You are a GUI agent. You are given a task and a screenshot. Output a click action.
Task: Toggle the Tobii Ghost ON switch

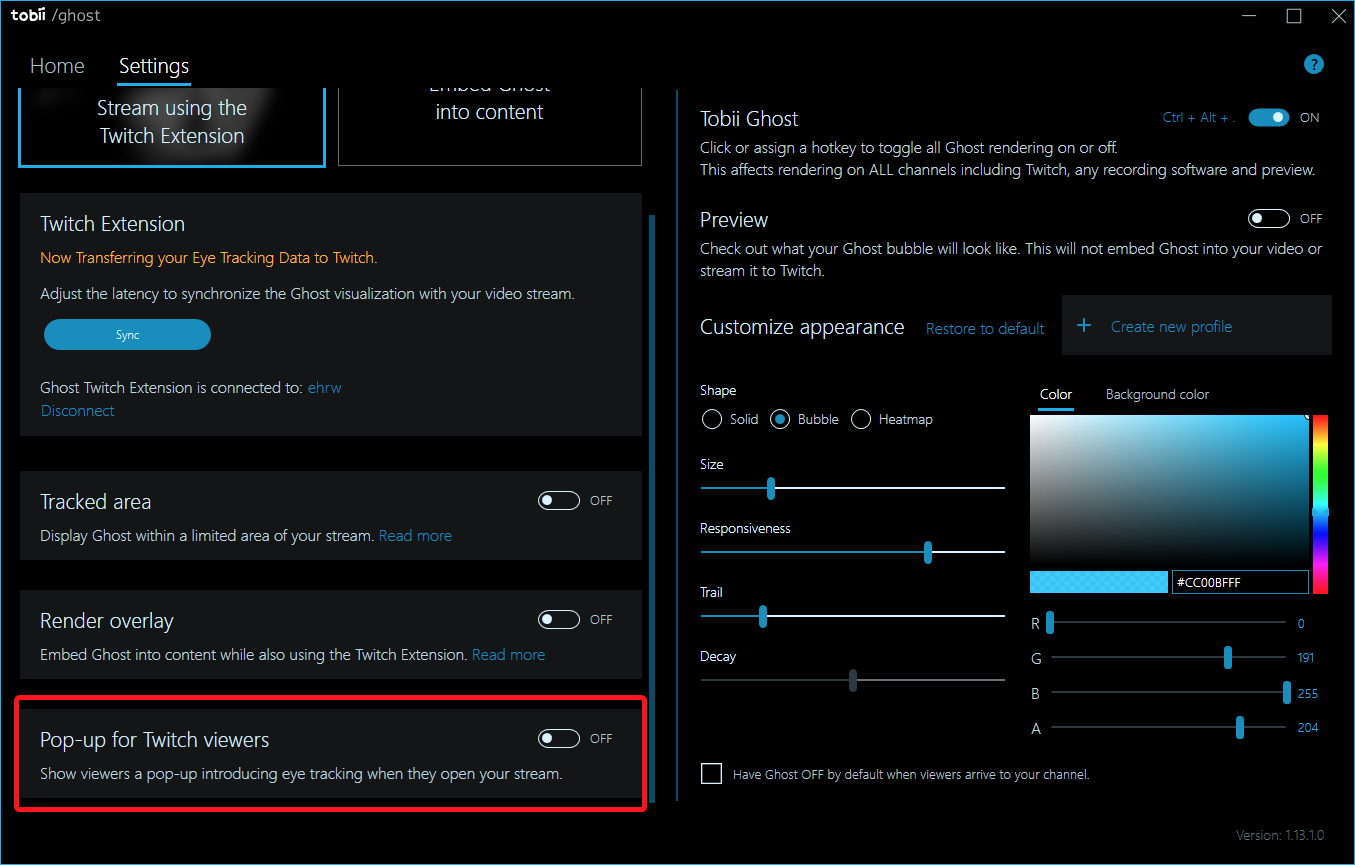(1268, 117)
